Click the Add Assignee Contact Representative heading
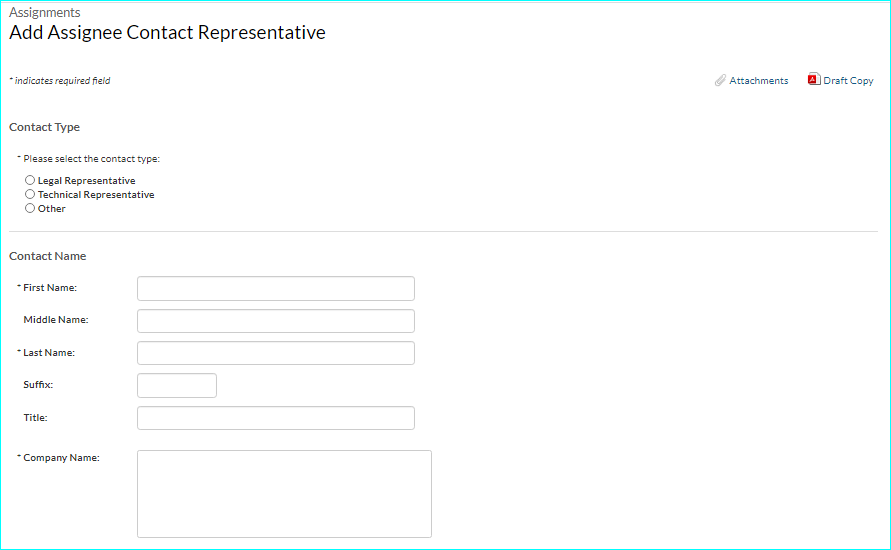891x550 pixels. pos(167,33)
